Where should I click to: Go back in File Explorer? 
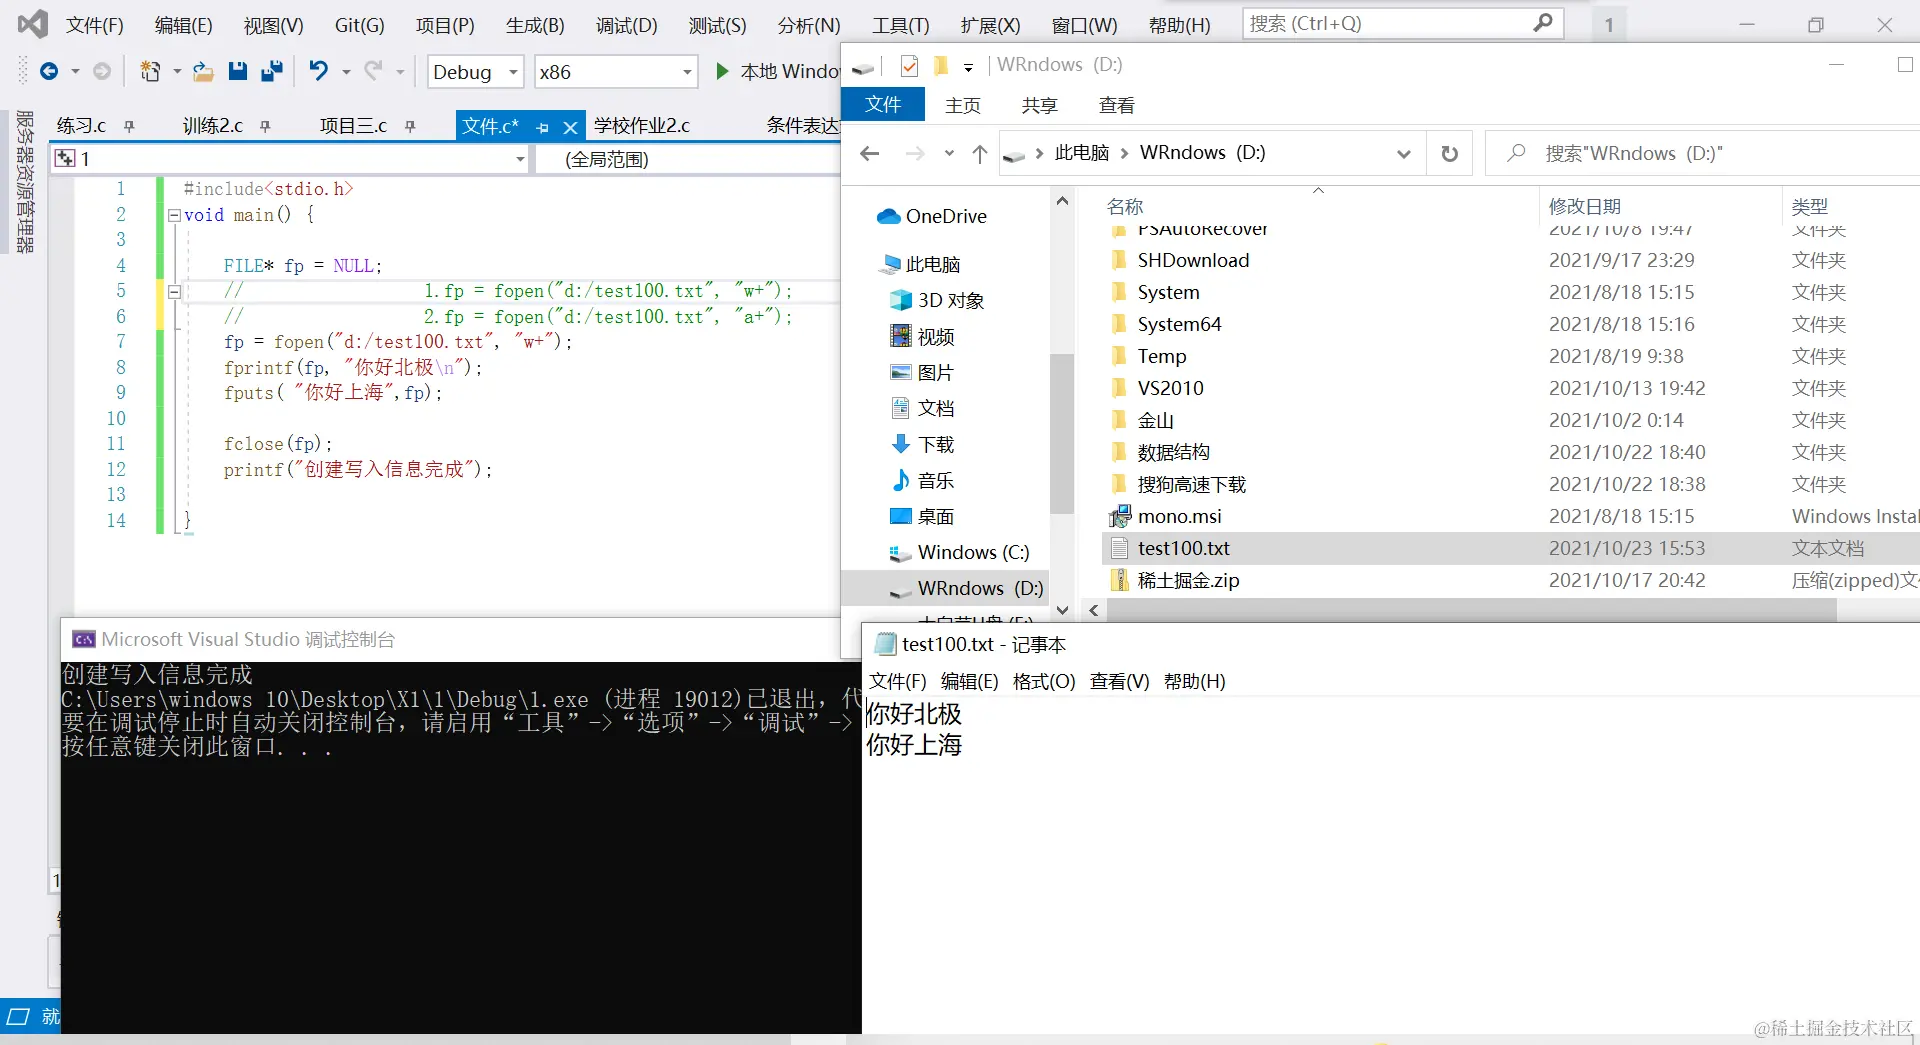point(870,153)
